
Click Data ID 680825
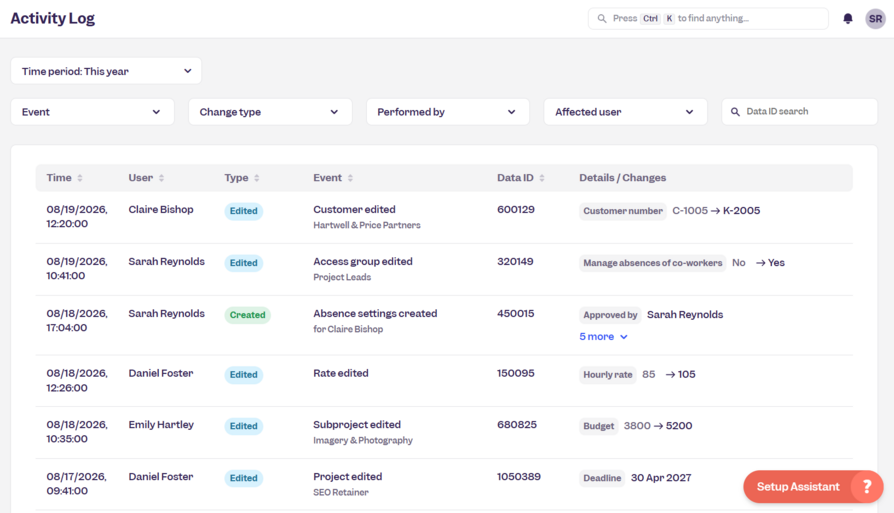coord(517,425)
